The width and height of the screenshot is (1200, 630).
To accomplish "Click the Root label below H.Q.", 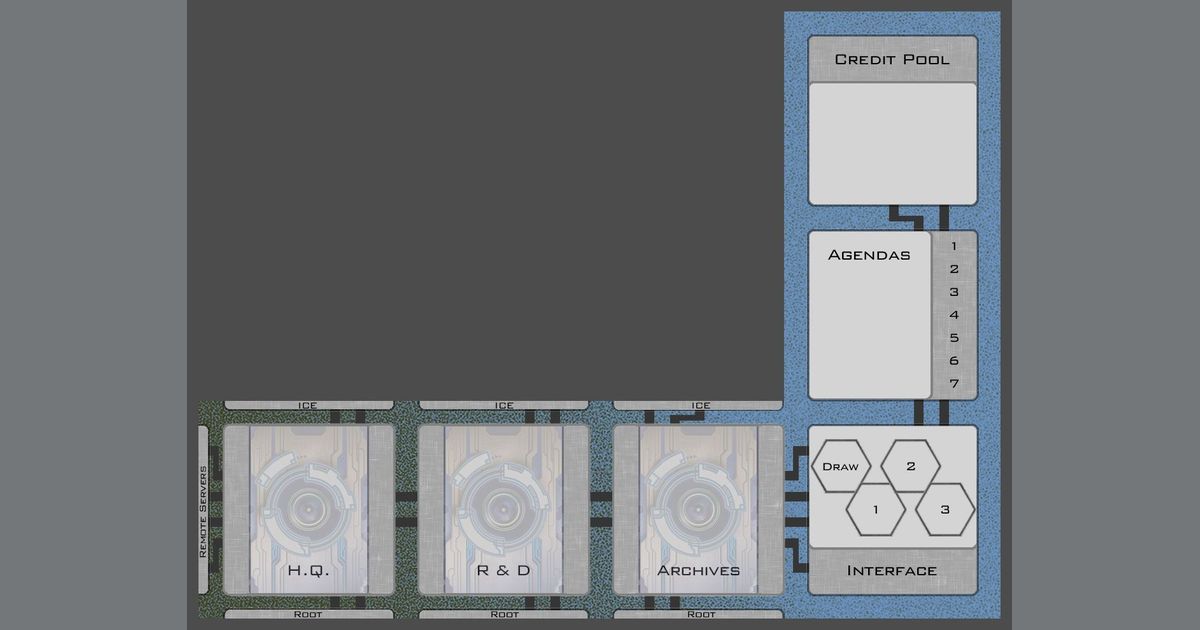I will (308, 614).
